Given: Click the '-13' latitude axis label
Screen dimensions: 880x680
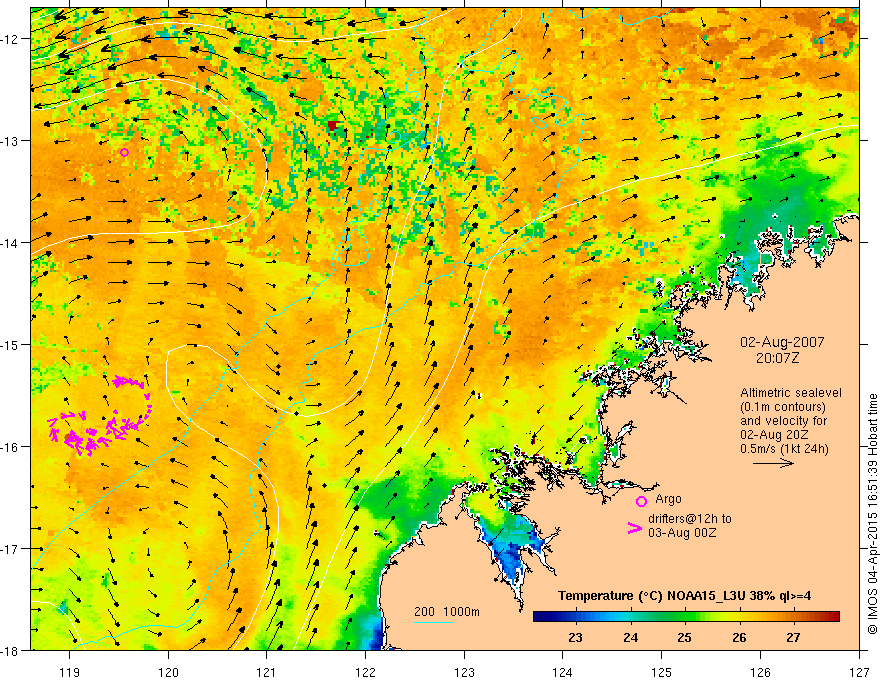Looking at the screenshot, I should click(10, 141).
